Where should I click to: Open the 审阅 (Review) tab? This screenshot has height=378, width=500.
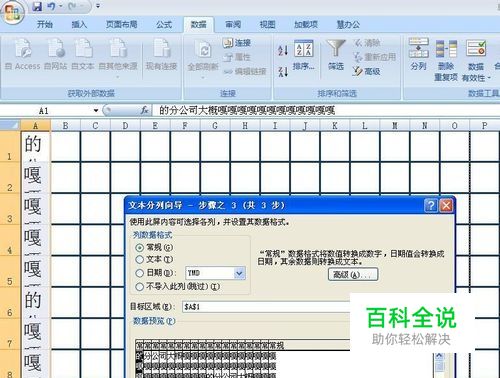click(x=233, y=24)
